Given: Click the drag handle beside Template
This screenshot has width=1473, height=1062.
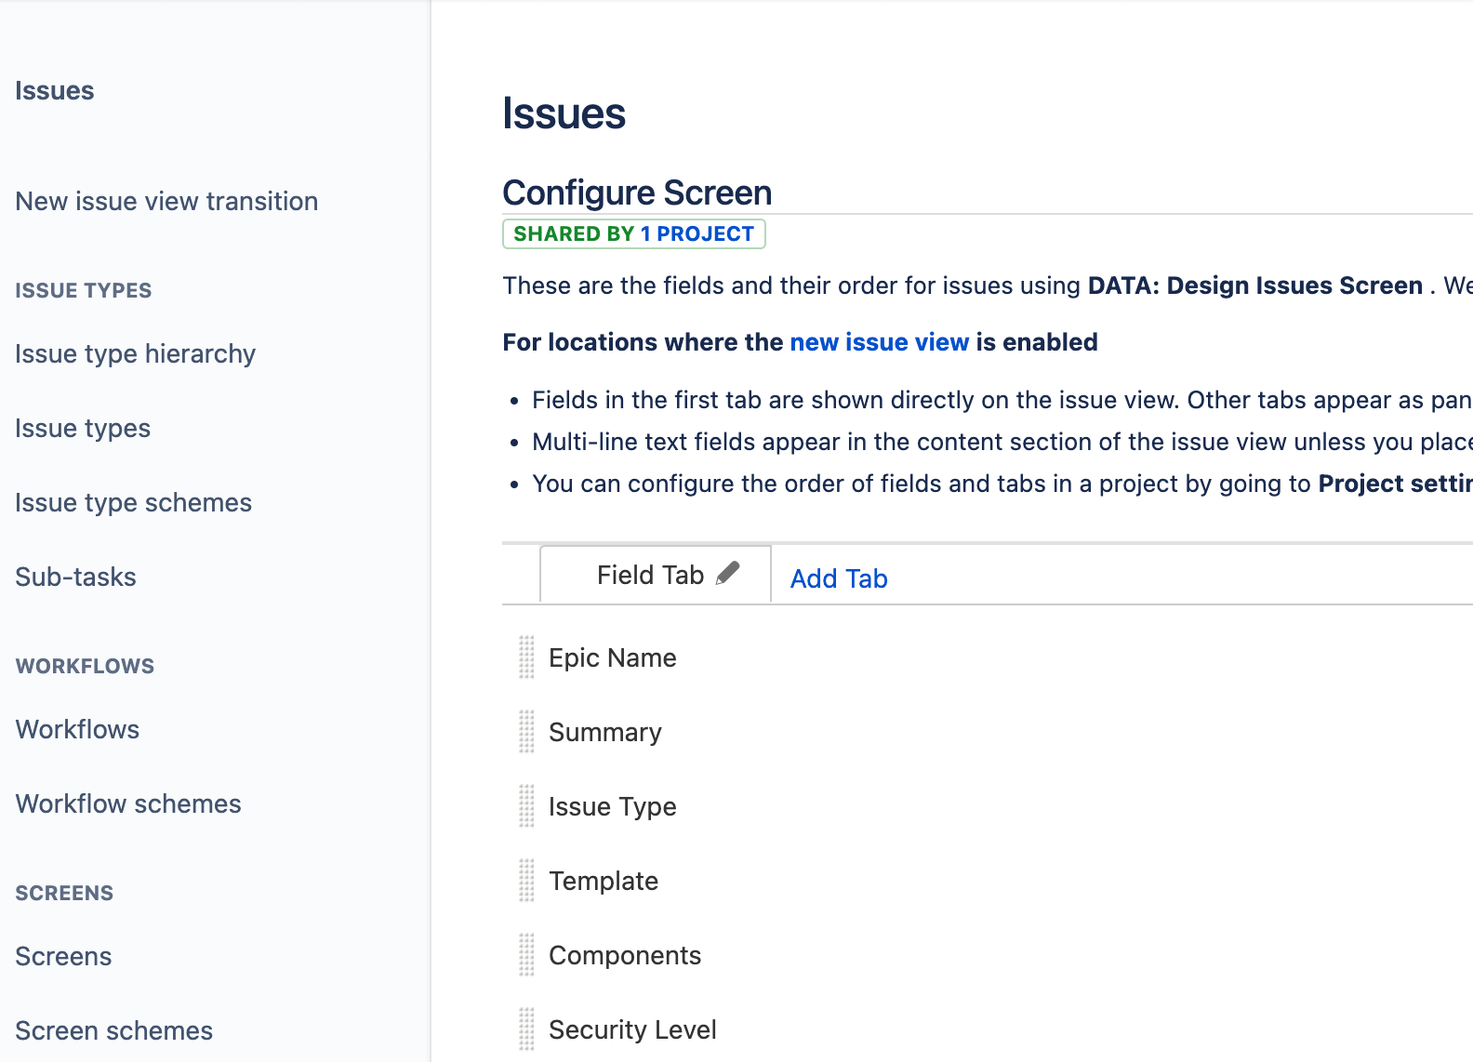Looking at the screenshot, I should tap(525, 881).
